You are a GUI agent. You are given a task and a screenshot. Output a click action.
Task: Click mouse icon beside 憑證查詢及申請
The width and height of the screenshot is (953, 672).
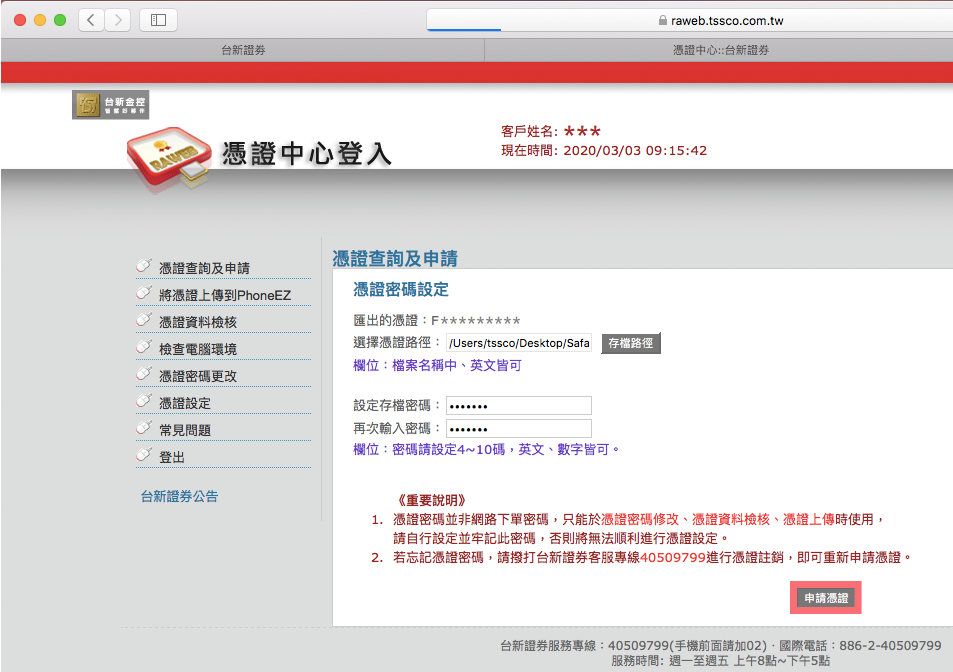[x=144, y=266]
